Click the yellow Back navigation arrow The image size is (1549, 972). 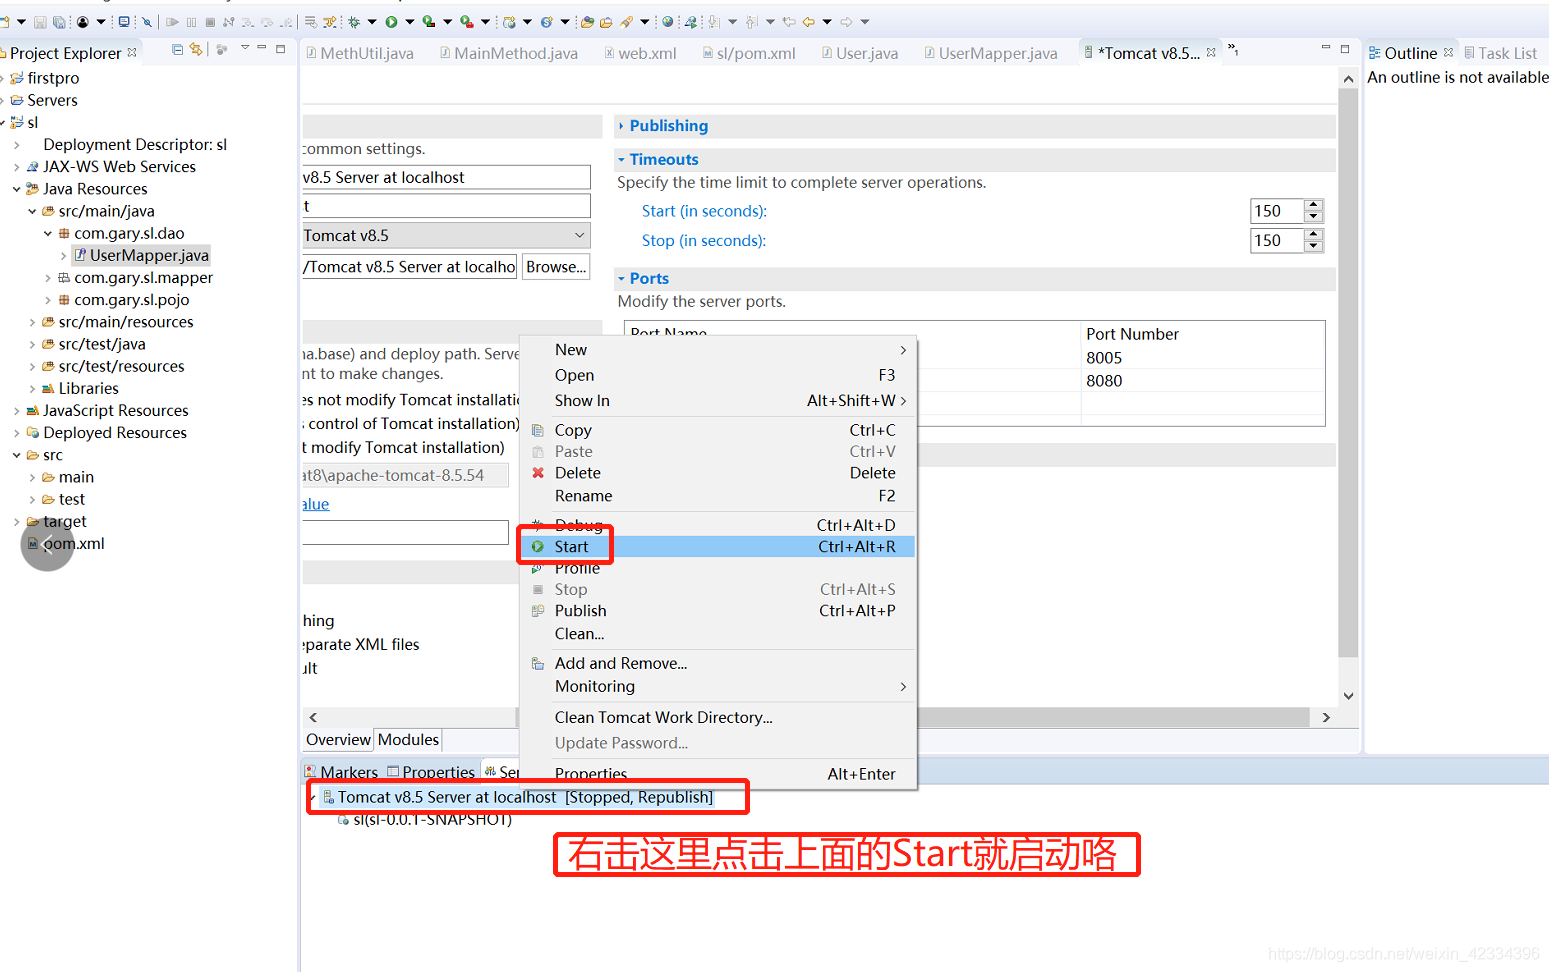coord(808,22)
